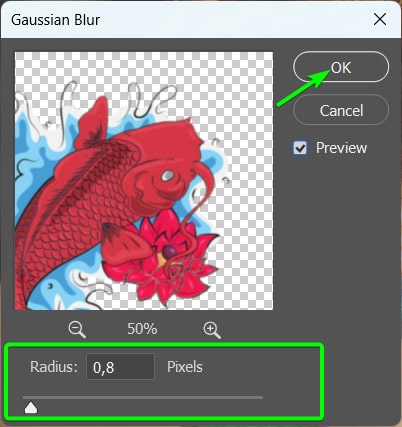Click the koi fish eye in the preview
This screenshot has width=402, height=427.
point(167,175)
